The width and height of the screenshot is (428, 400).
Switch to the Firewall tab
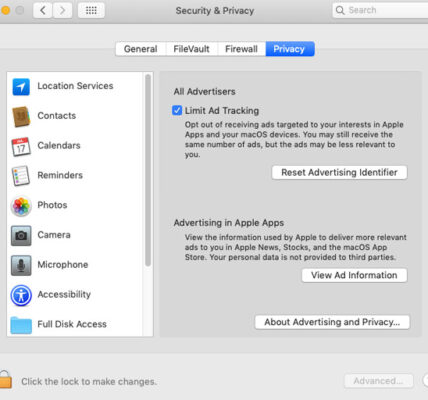(x=241, y=49)
